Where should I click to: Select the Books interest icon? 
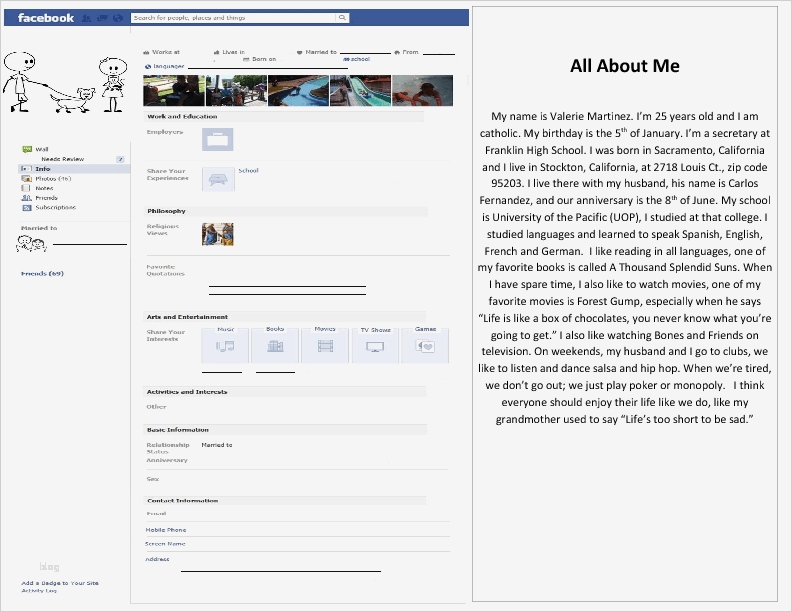click(275, 345)
